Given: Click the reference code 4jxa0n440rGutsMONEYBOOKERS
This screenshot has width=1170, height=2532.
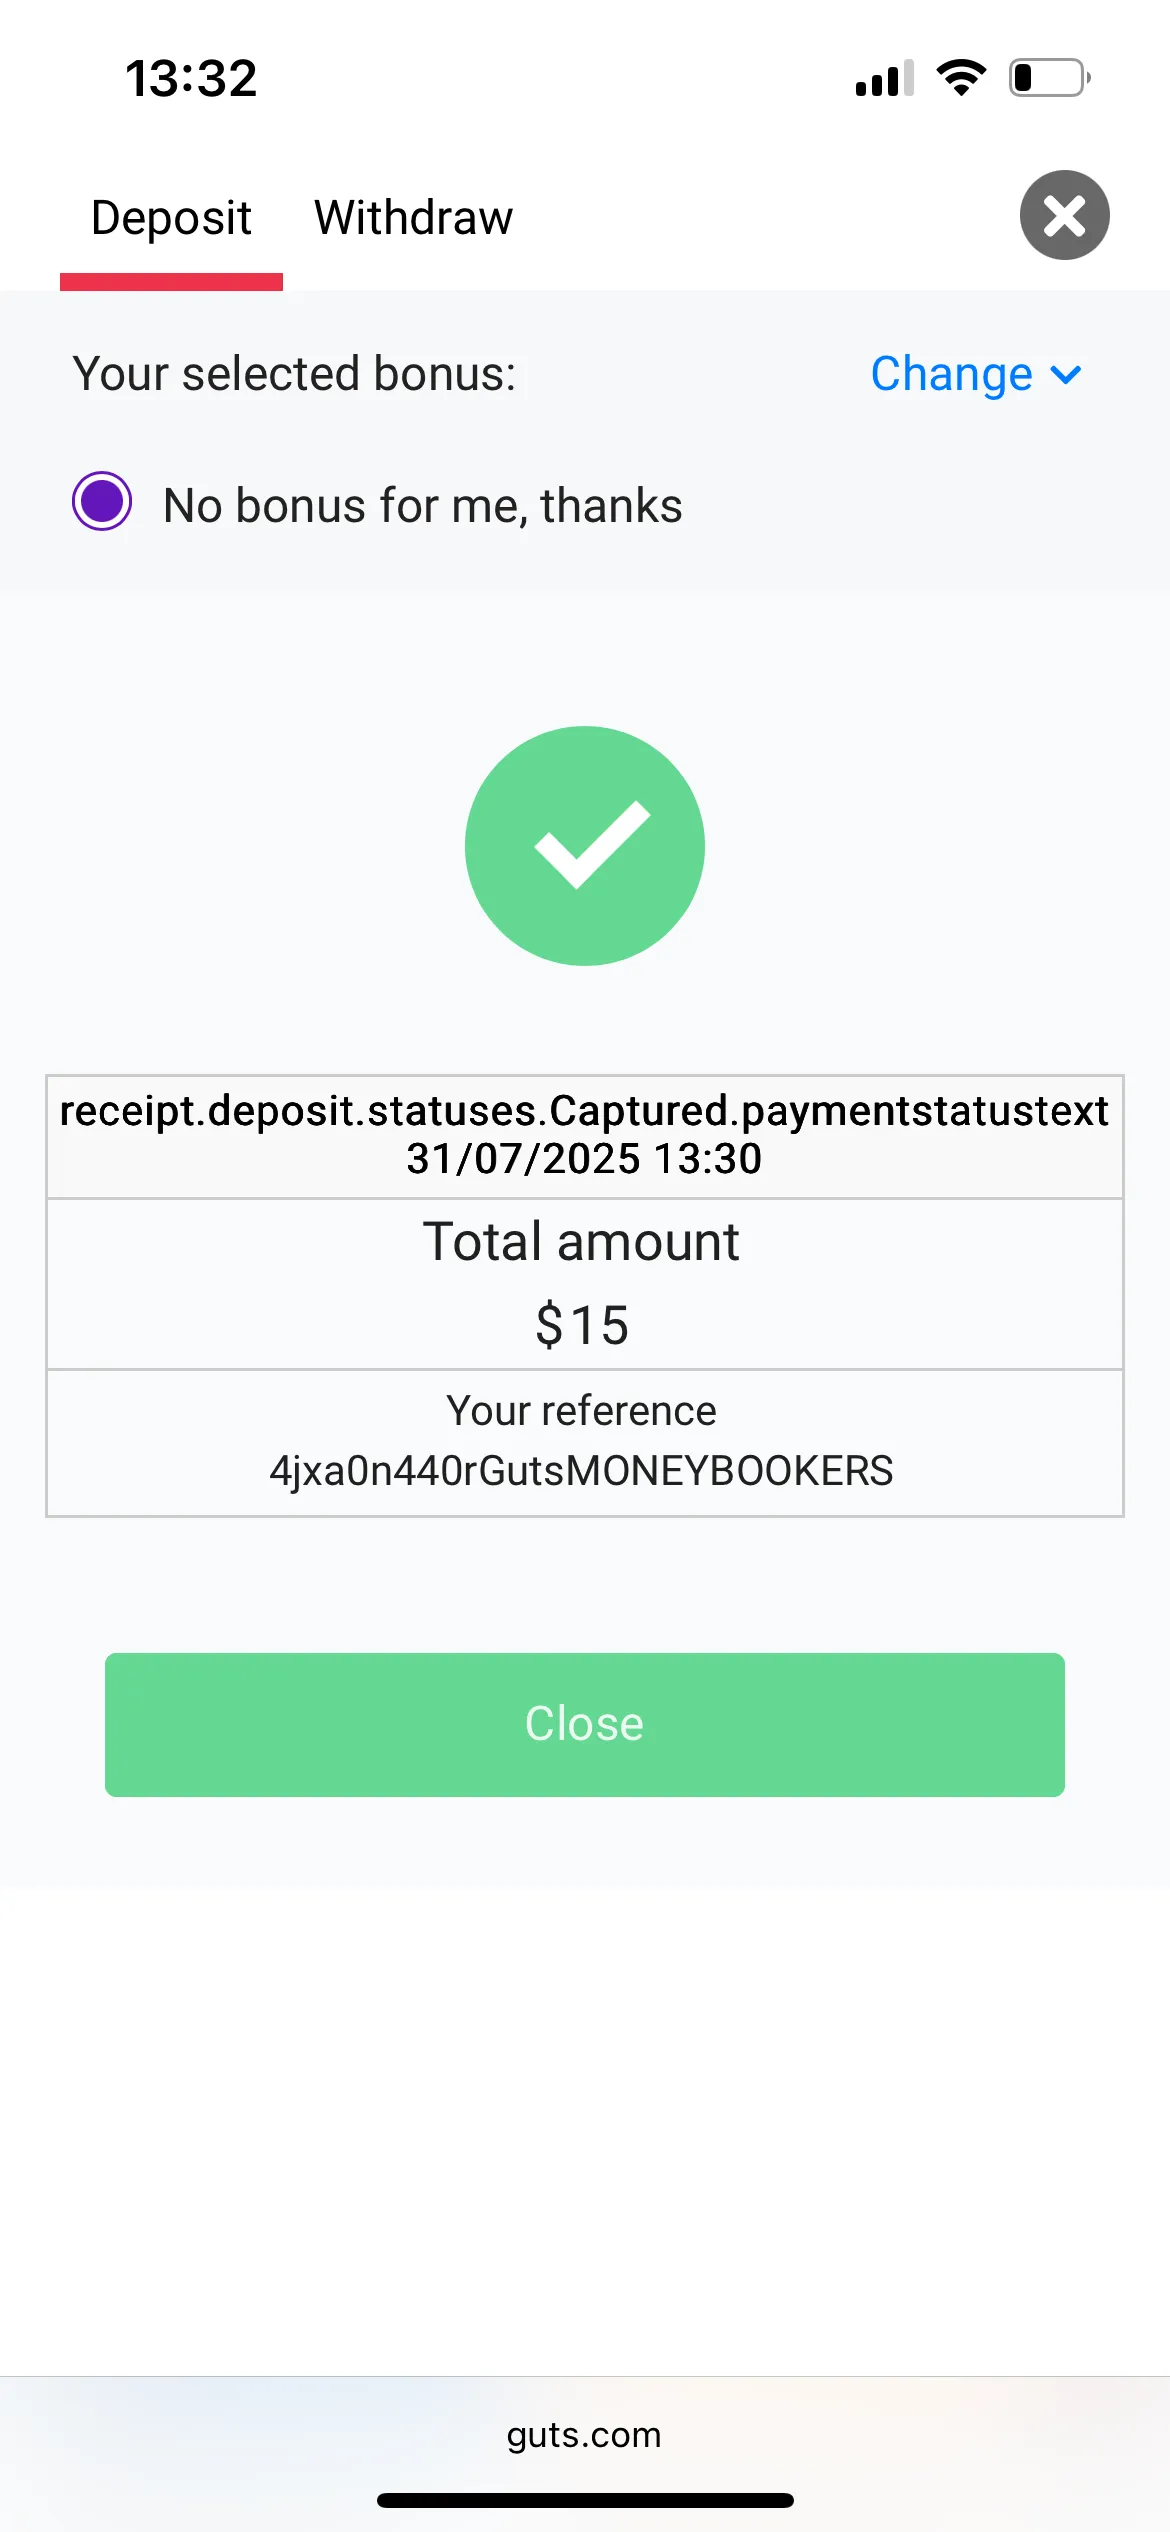Looking at the screenshot, I should tap(581, 1471).
